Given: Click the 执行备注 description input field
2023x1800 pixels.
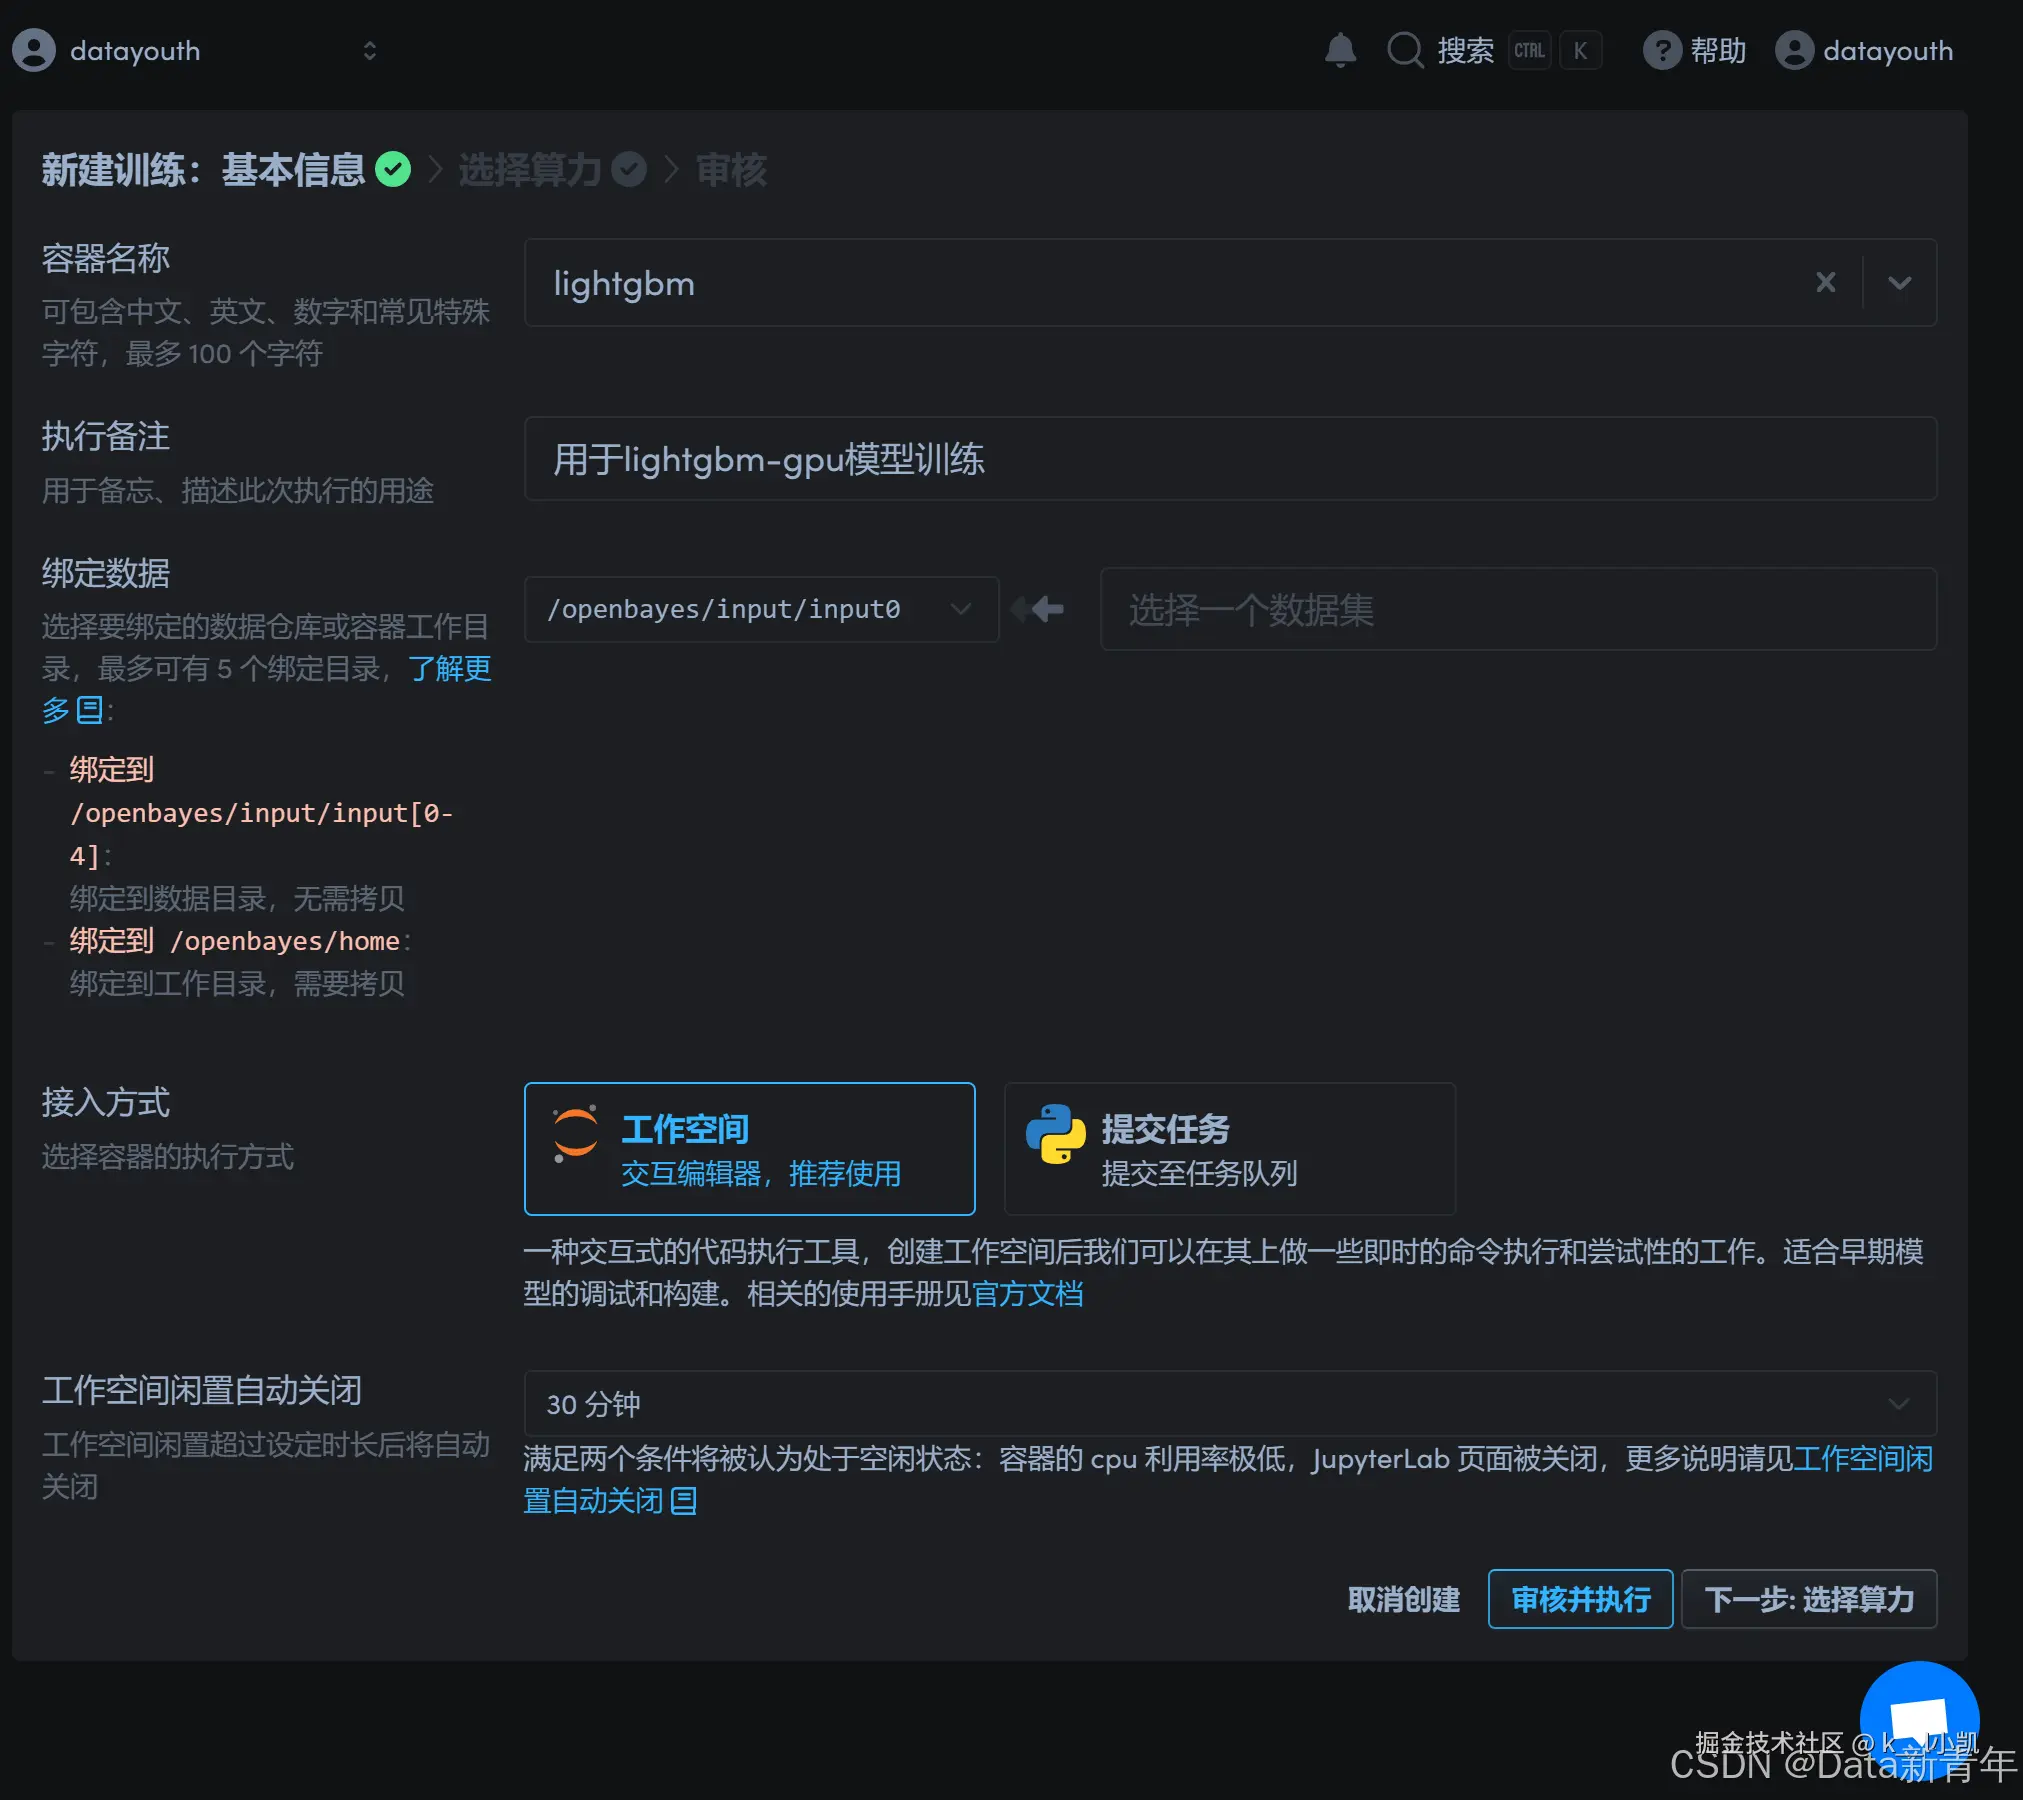Looking at the screenshot, I should [x=1229, y=459].
